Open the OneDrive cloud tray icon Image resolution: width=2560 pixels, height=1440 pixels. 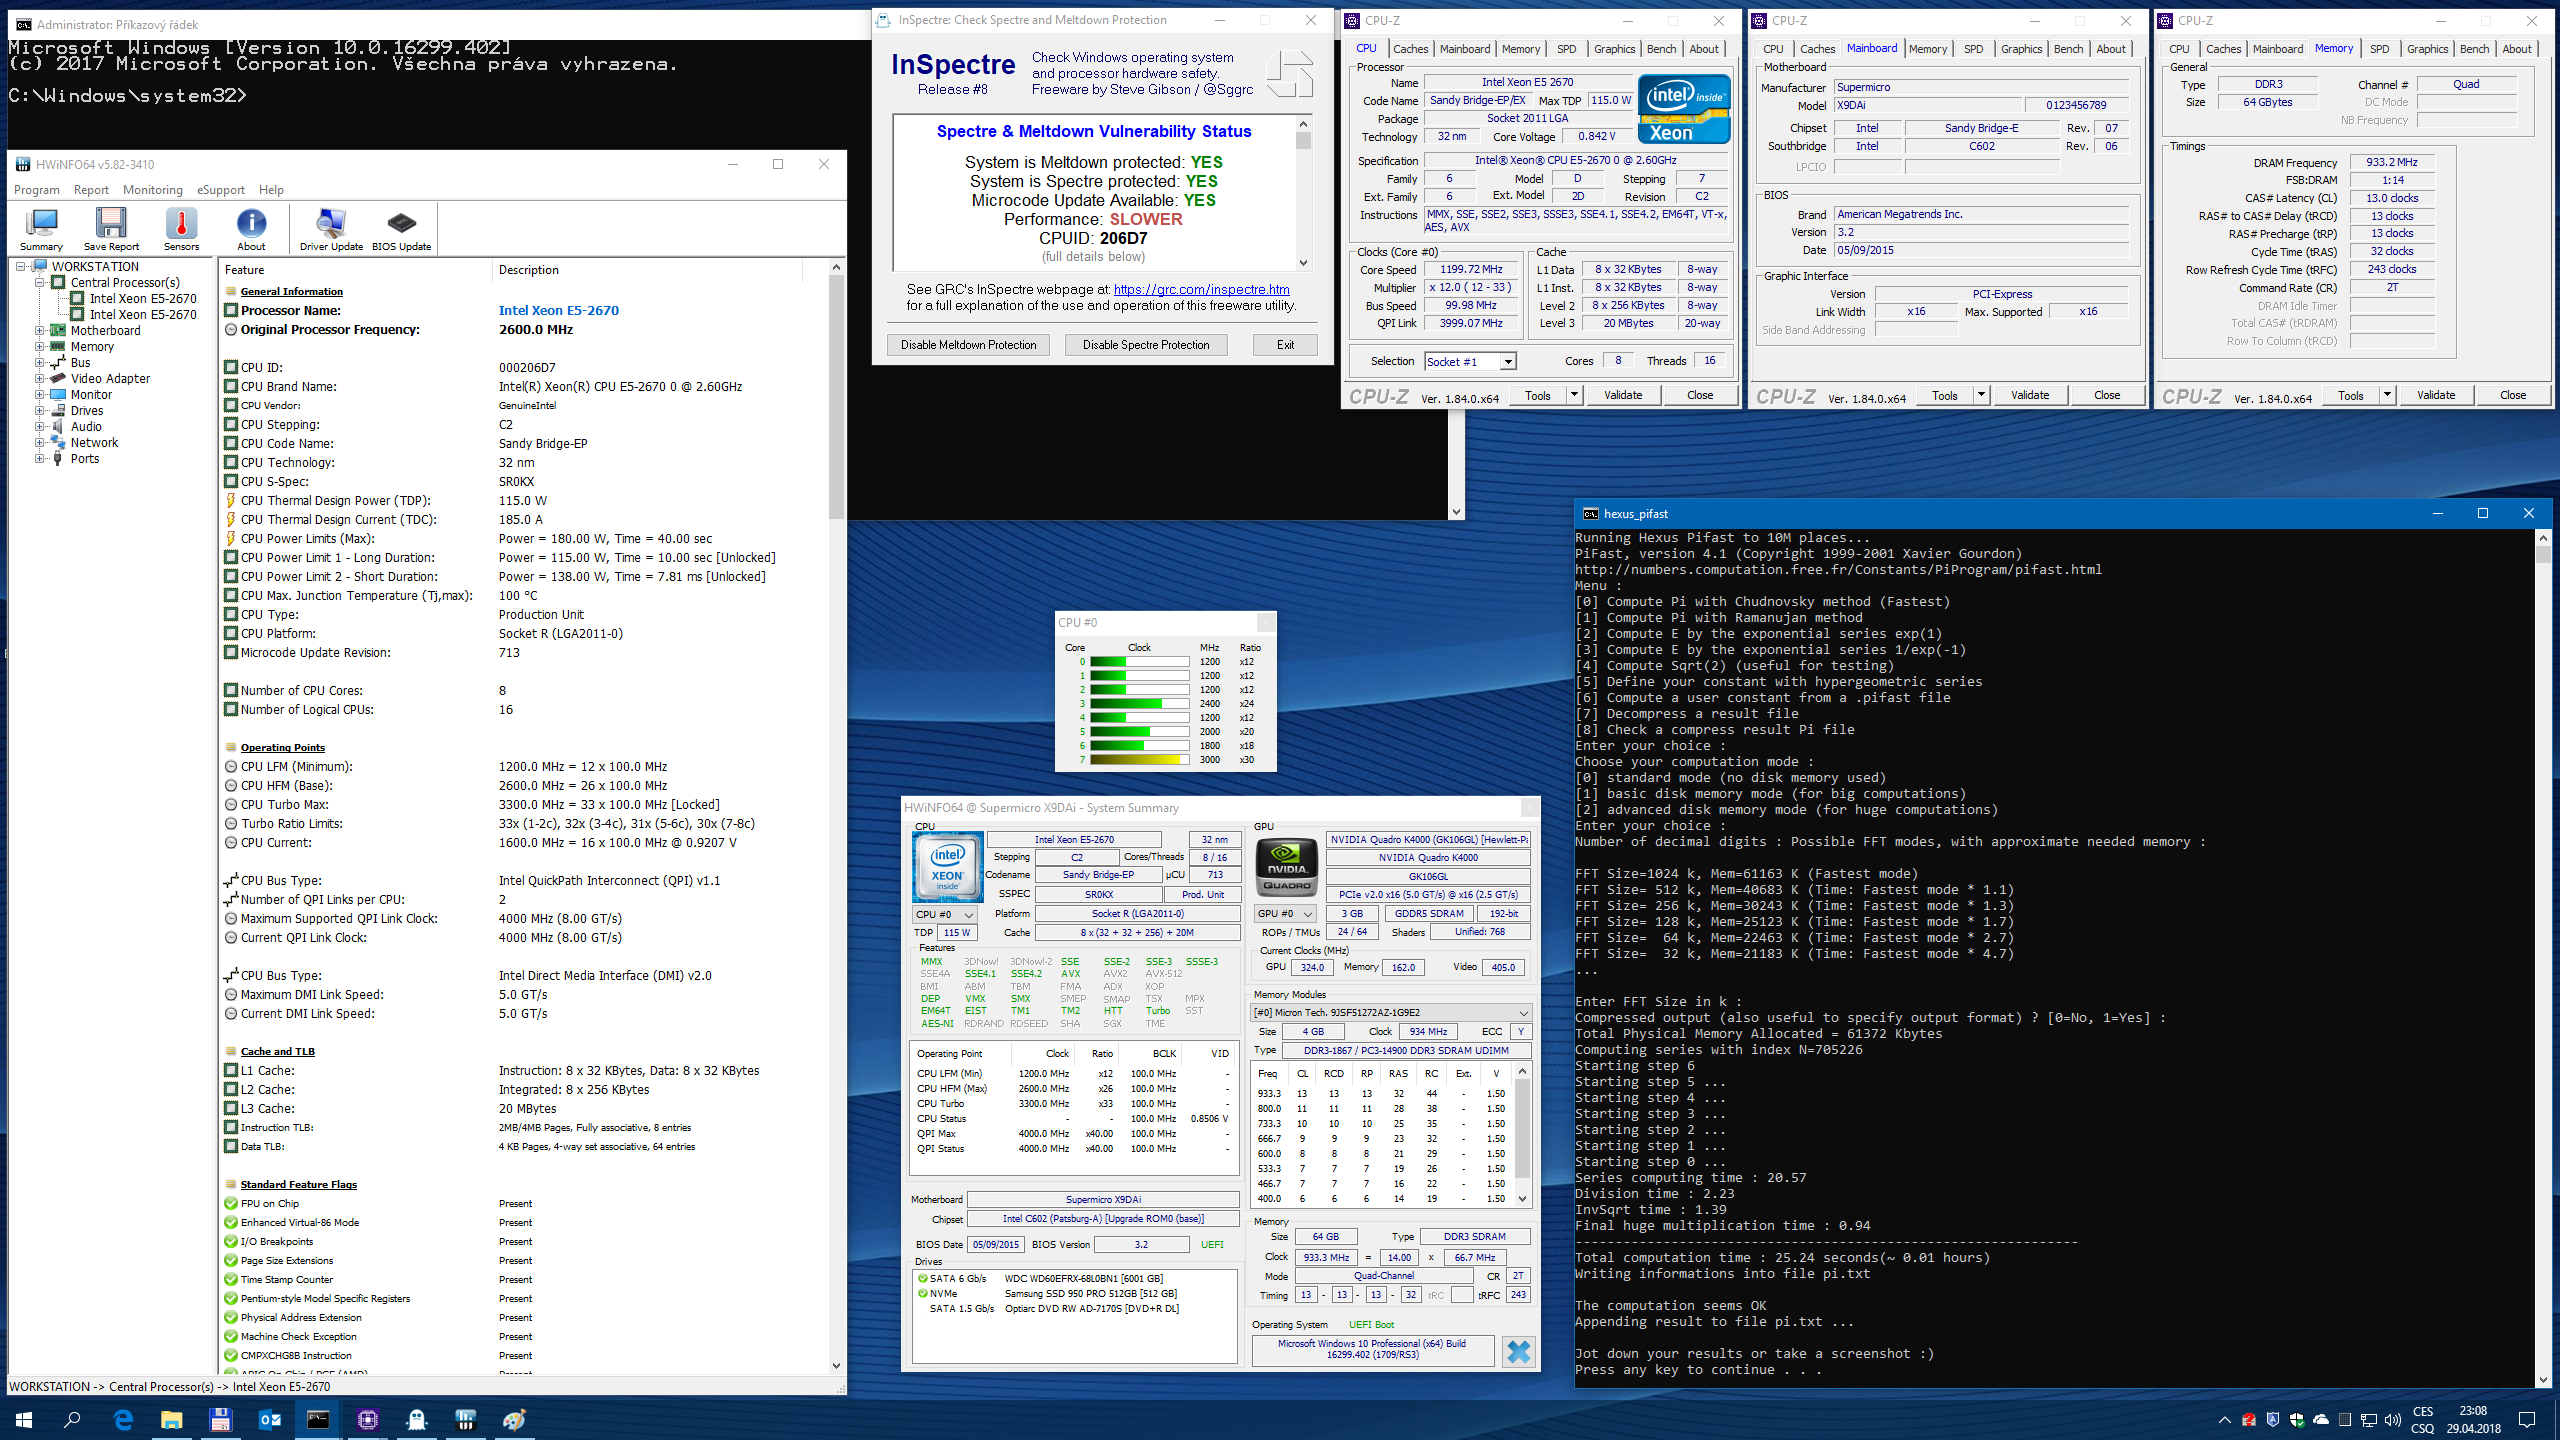pos(2321,1419)
